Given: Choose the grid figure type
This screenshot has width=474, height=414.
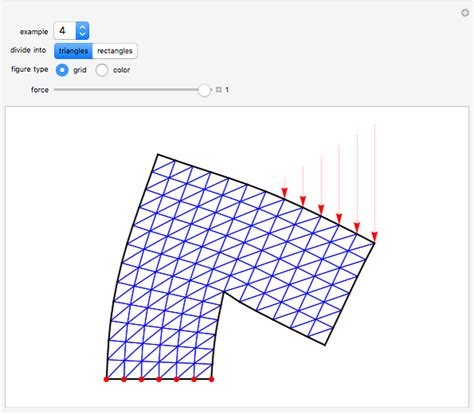Looking at the screenshot, I should coord(62,70).
